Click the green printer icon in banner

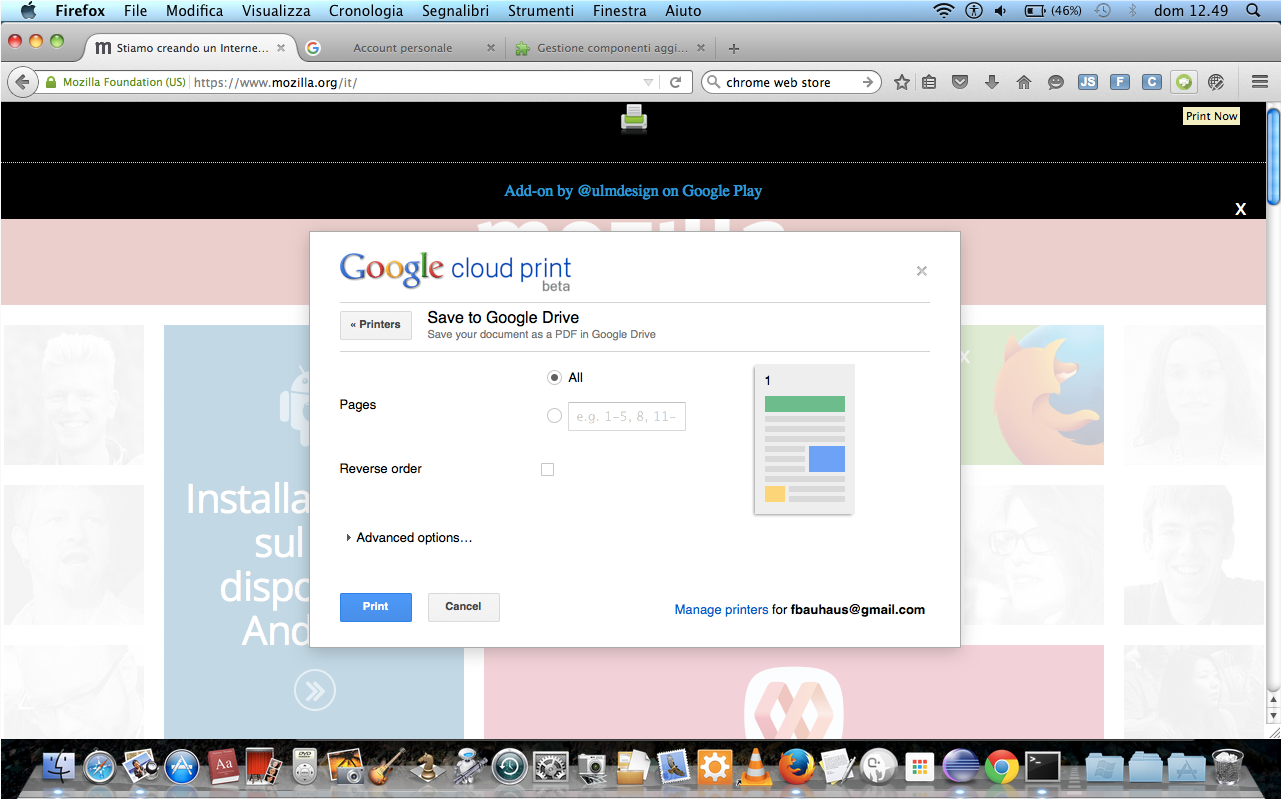pos(634,118)
